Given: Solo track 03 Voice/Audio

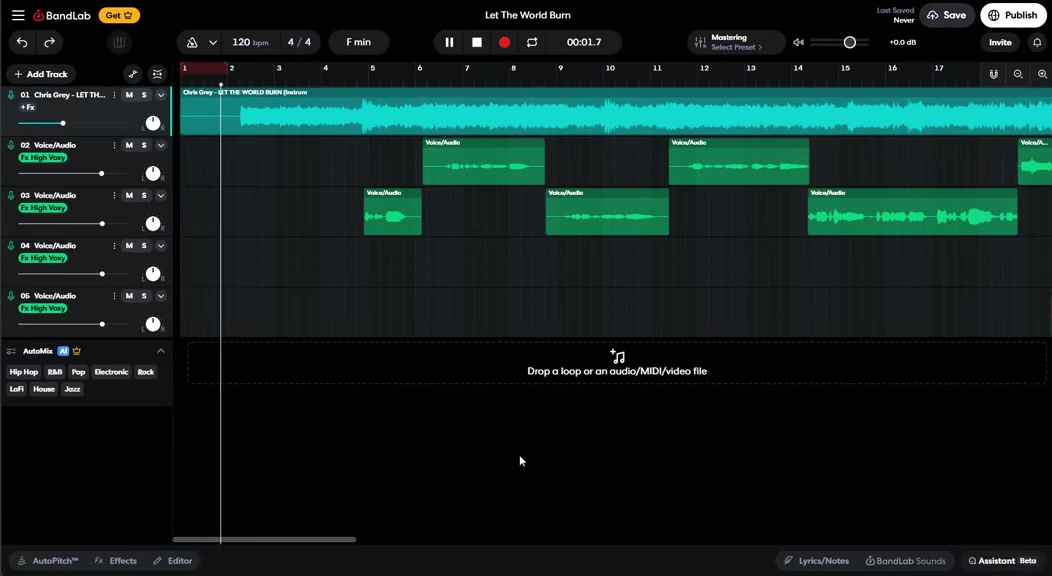Looking at the screenshot, I should click(144, 195).
